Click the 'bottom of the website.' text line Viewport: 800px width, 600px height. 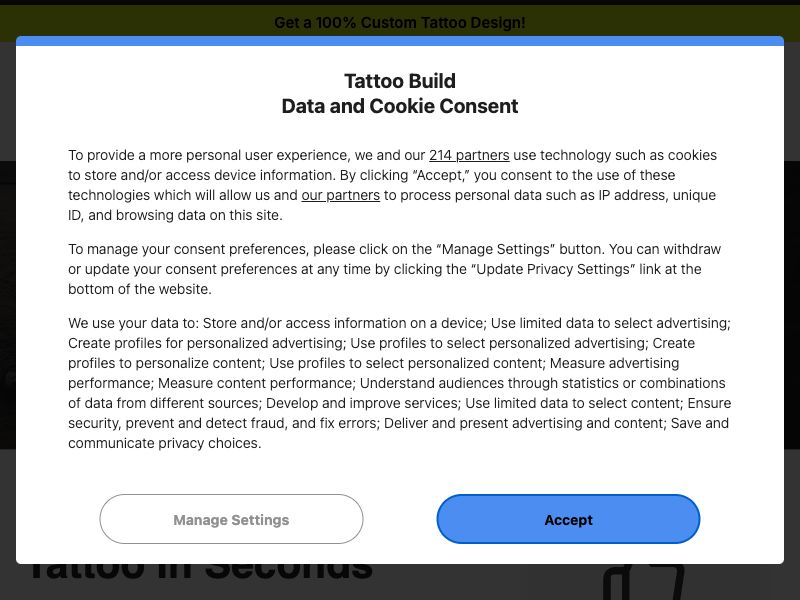pyautogui.click(x=139, y=289)
